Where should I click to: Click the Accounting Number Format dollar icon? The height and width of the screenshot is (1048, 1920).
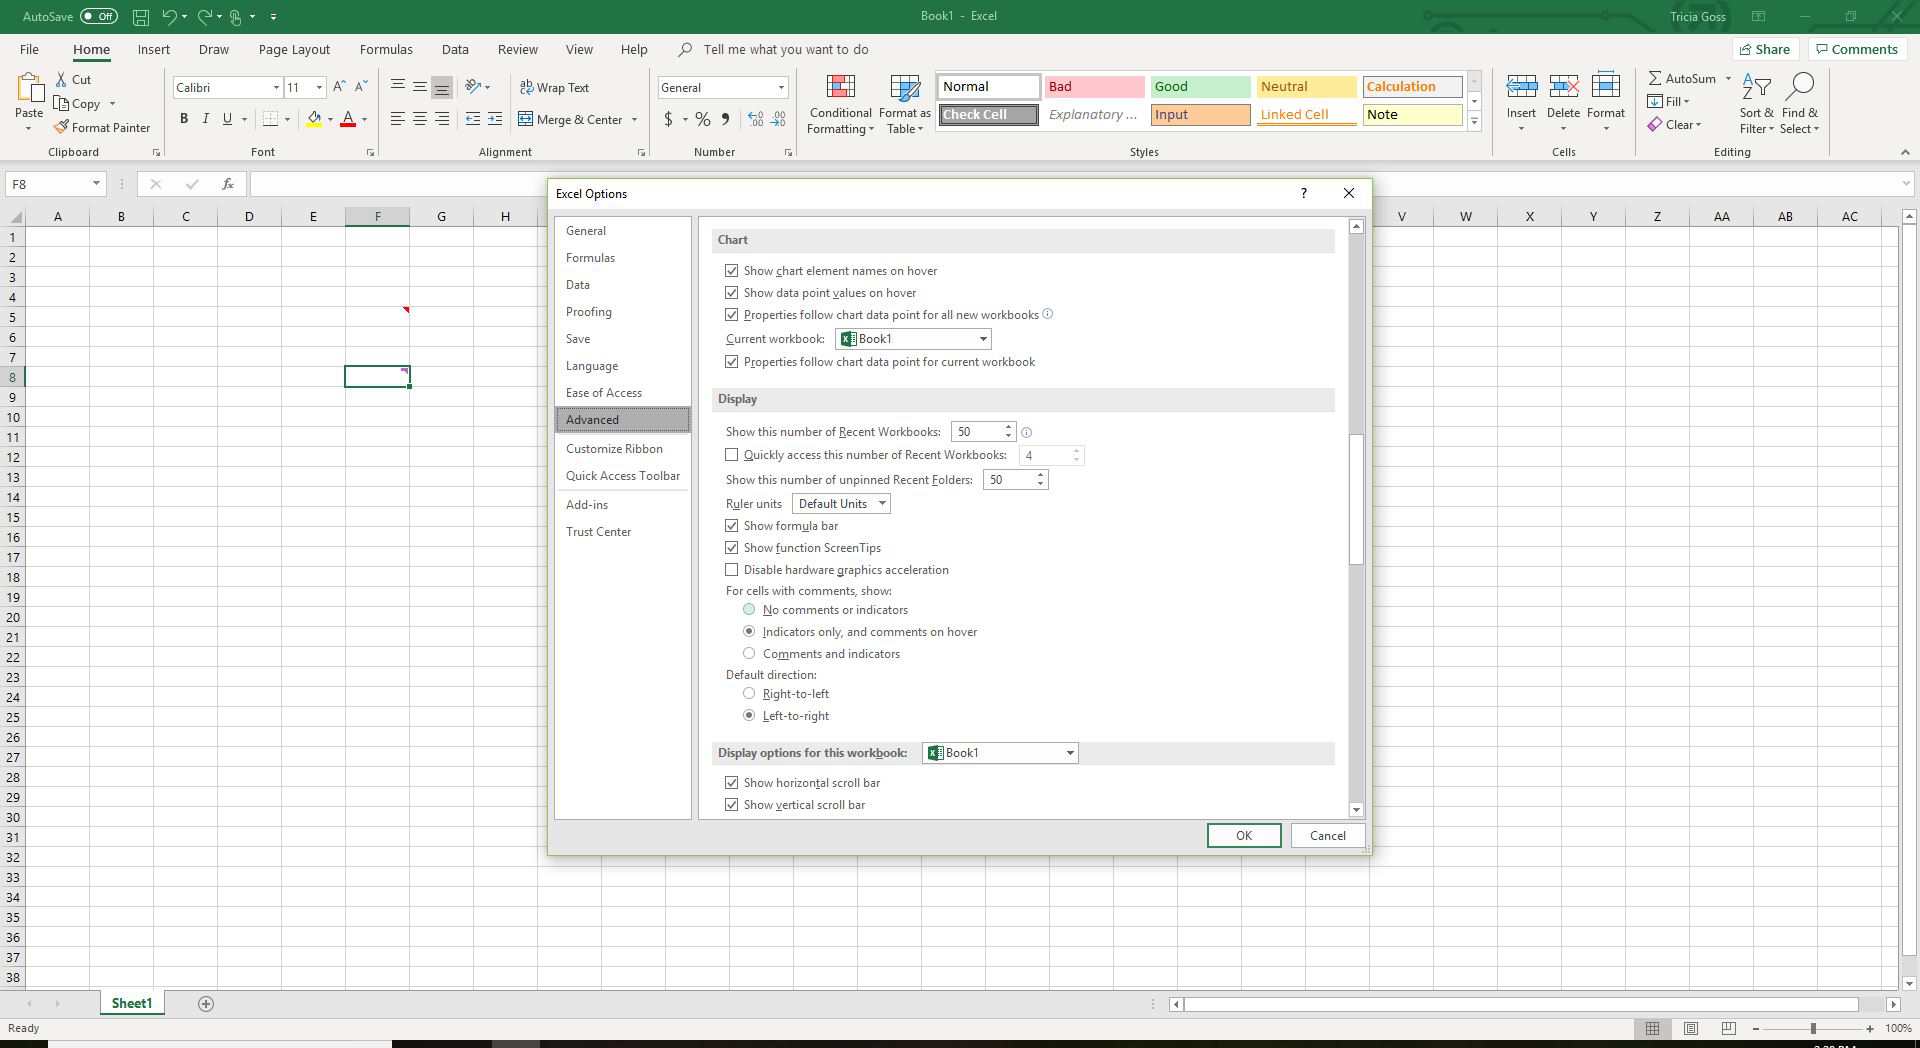[x=668, y=119]
